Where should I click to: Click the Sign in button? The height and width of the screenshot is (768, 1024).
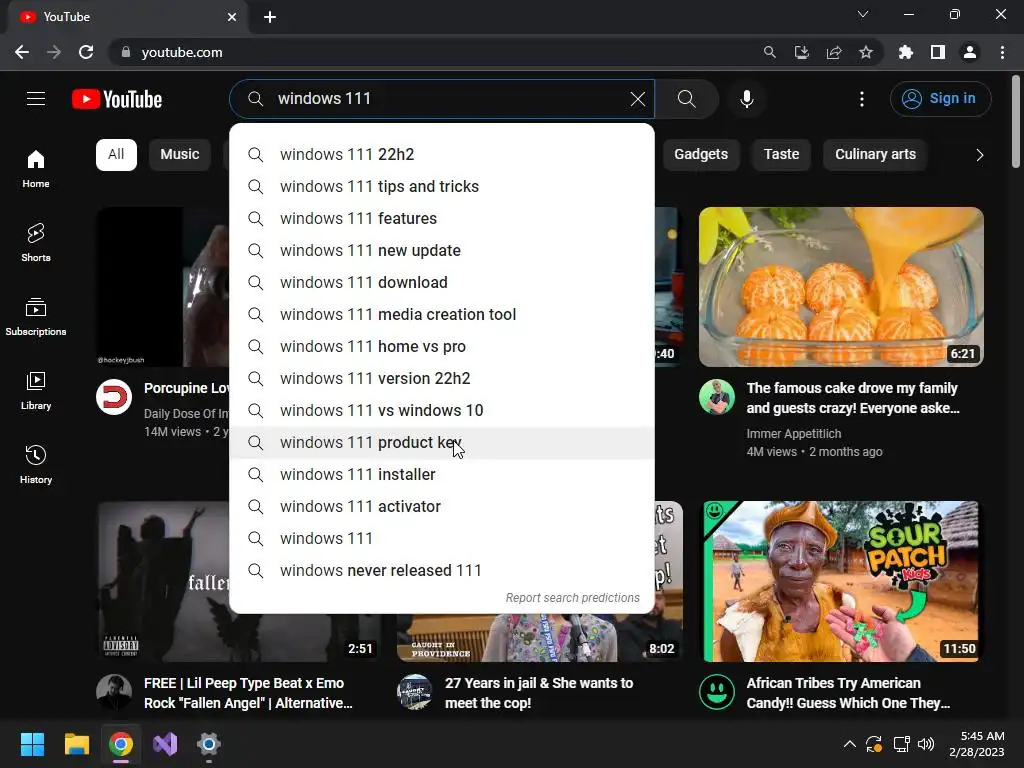pos(940,99)
